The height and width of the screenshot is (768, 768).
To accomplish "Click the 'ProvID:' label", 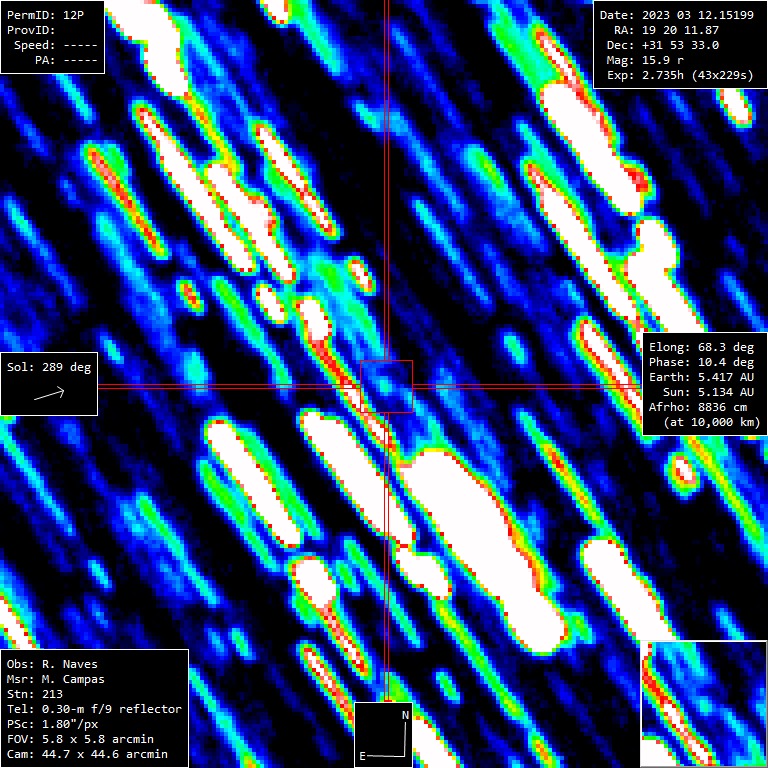I will (x=31, y=30).
